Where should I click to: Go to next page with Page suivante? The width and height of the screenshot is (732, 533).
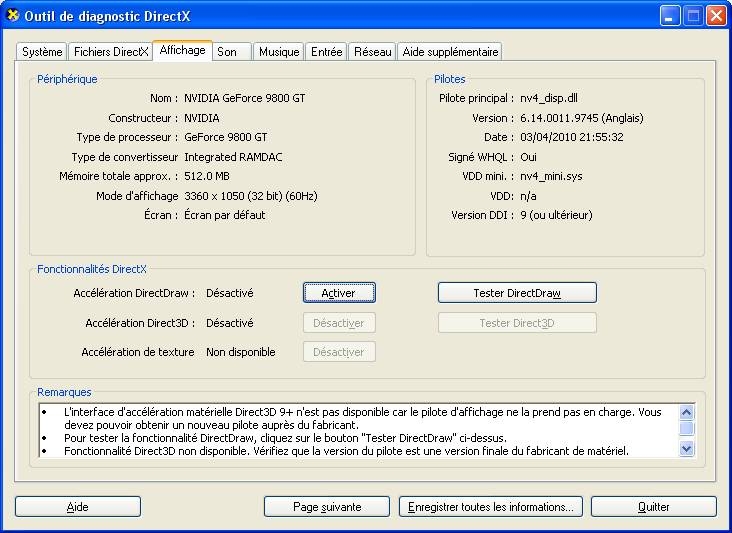point(327,507)
